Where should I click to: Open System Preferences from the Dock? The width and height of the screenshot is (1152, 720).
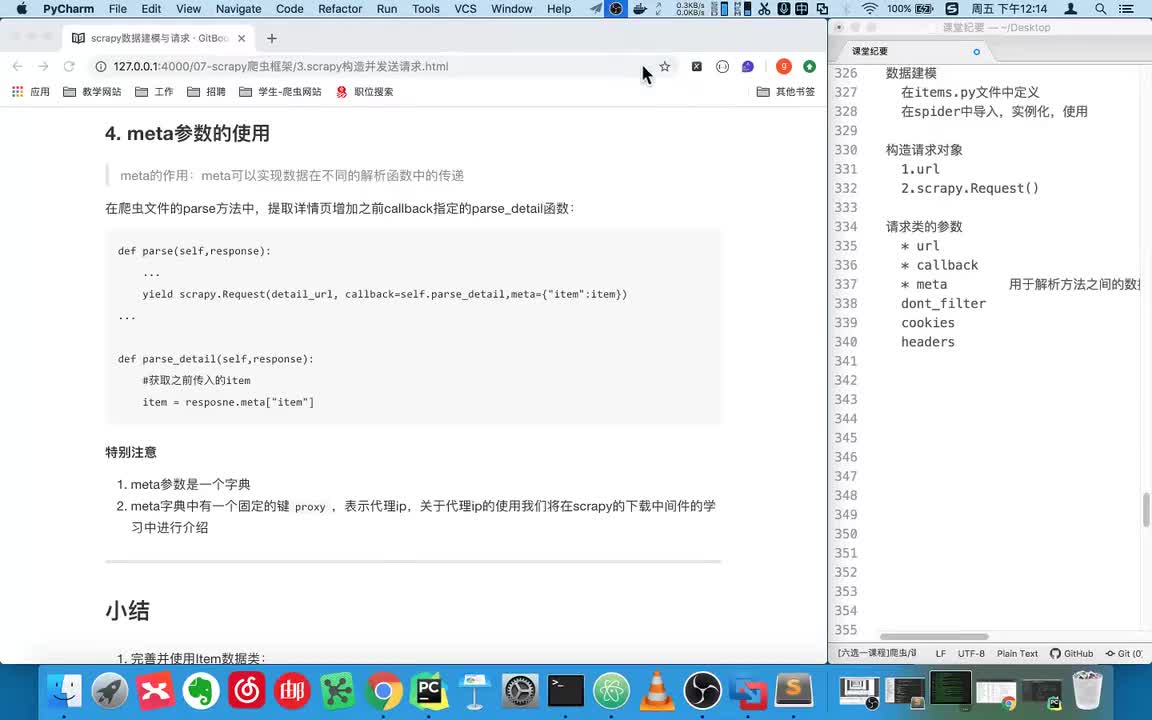tap(520, 691)
